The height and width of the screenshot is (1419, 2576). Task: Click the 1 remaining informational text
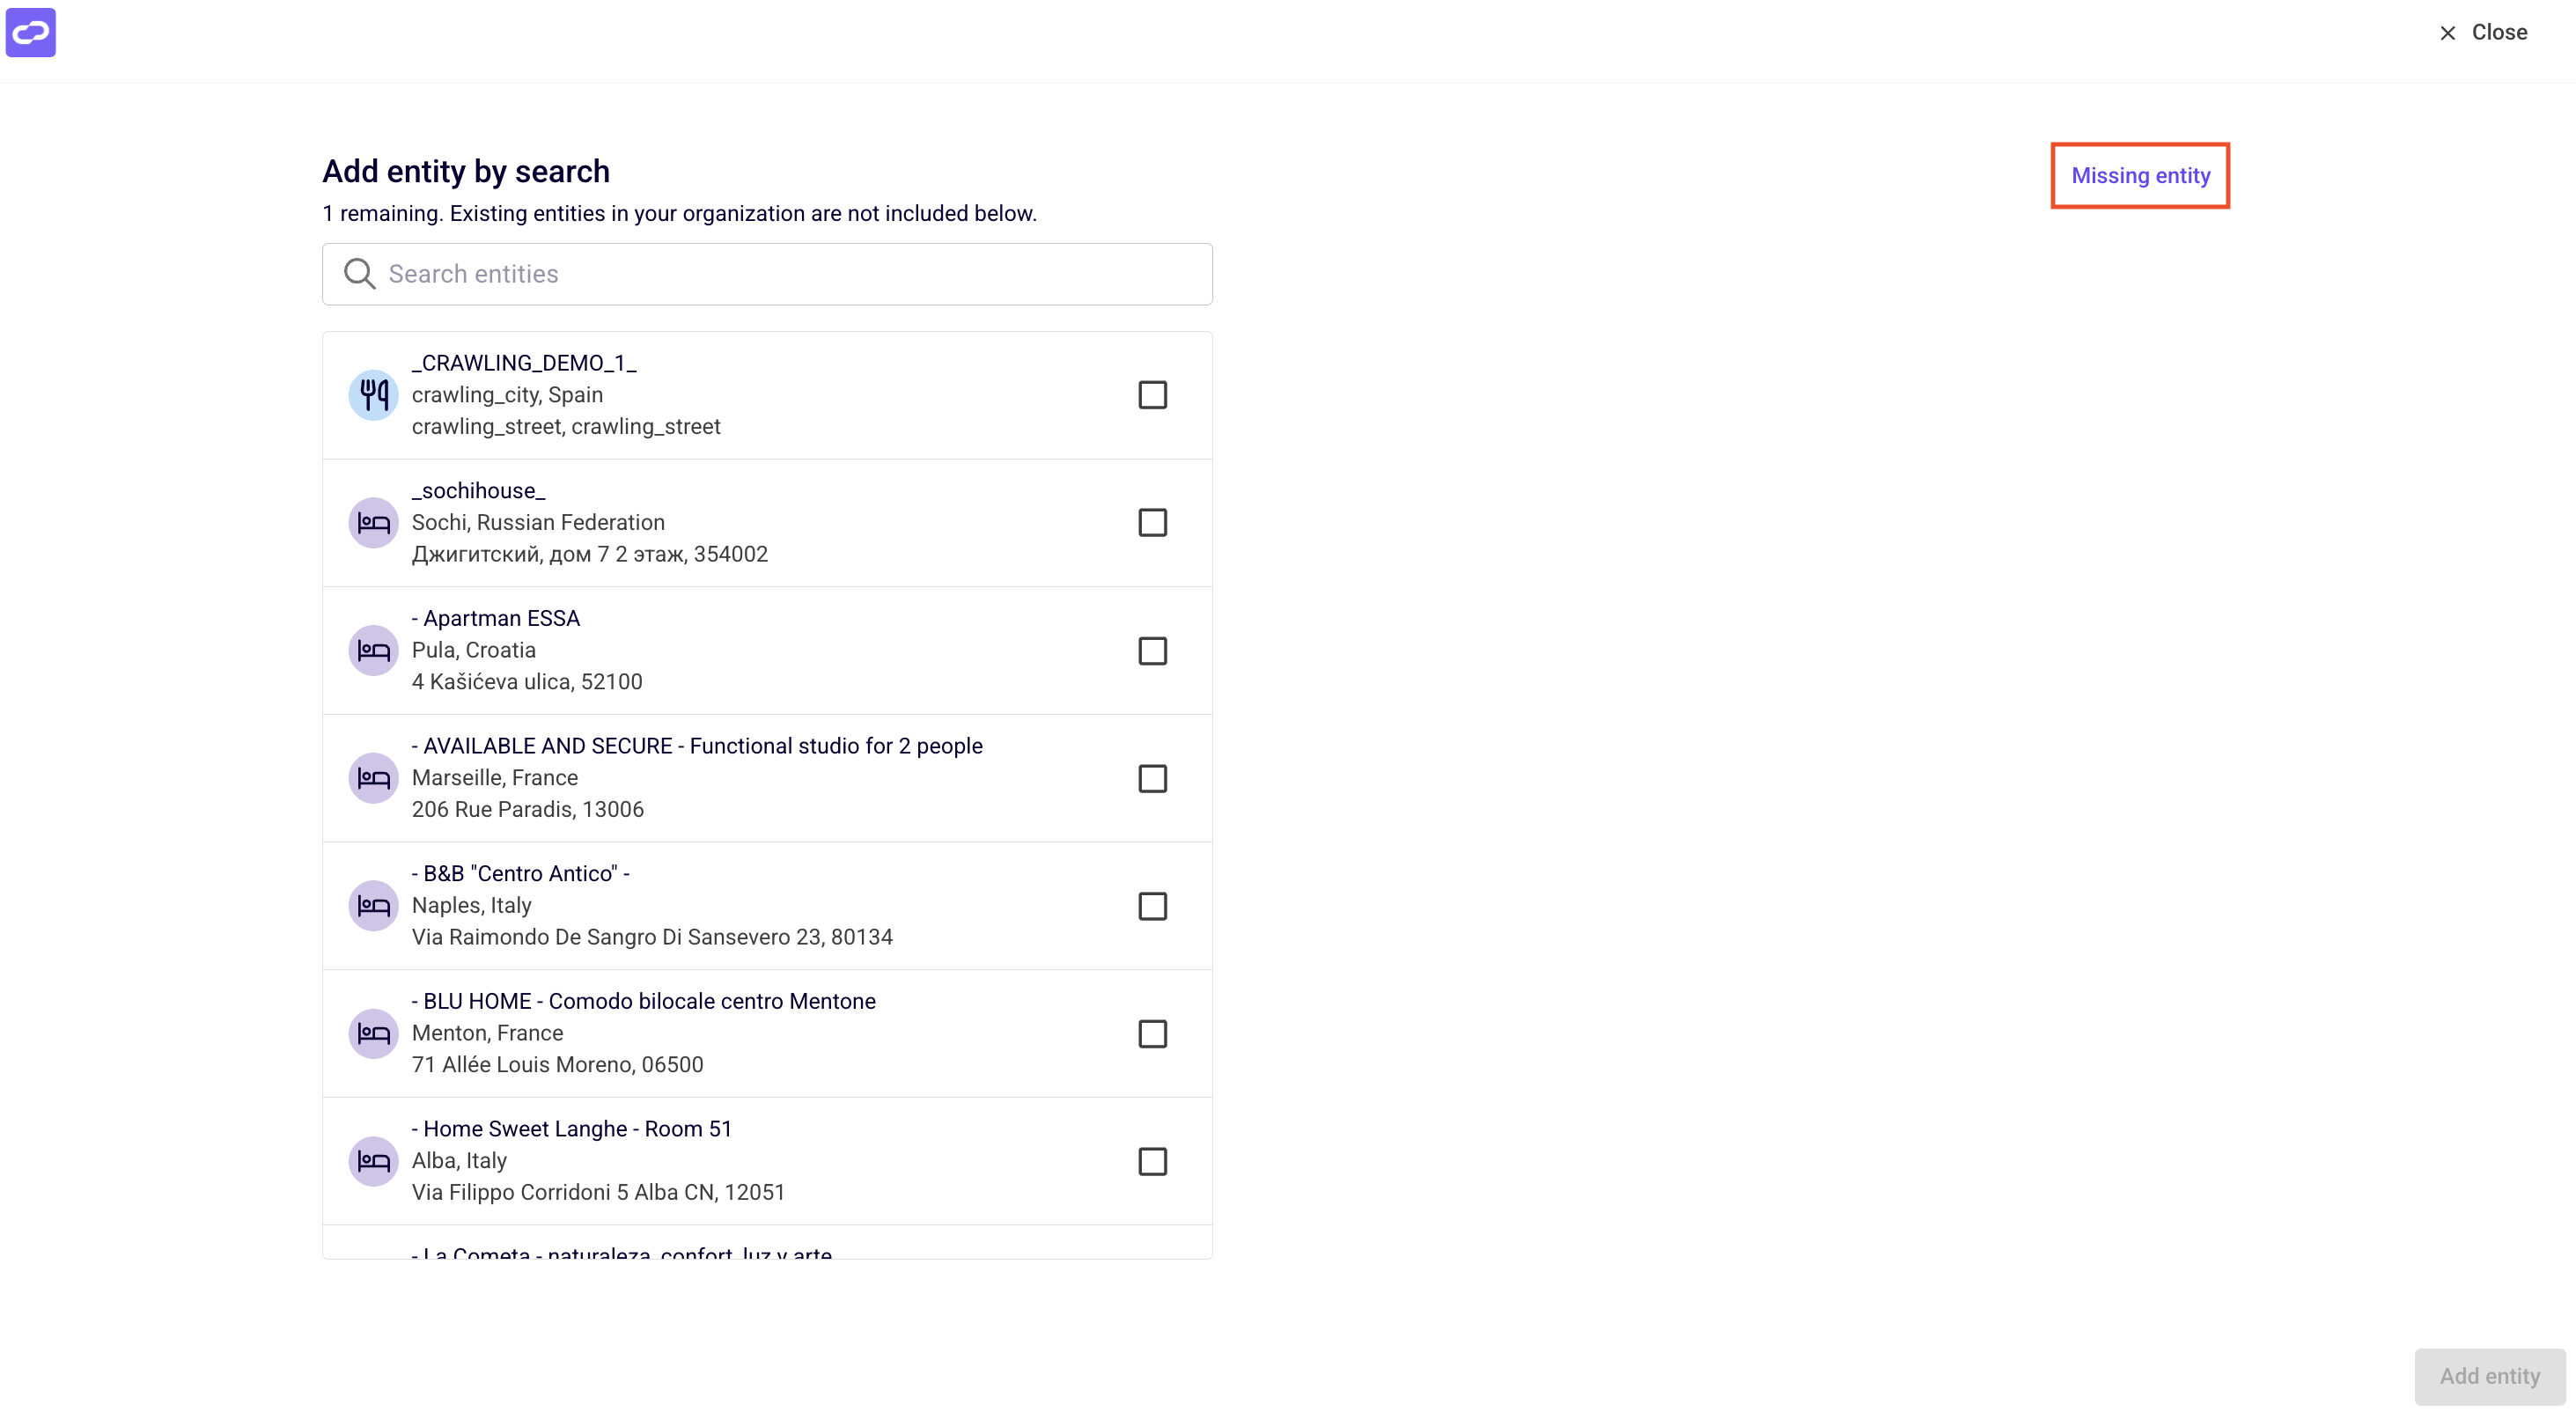pos(679,214)
